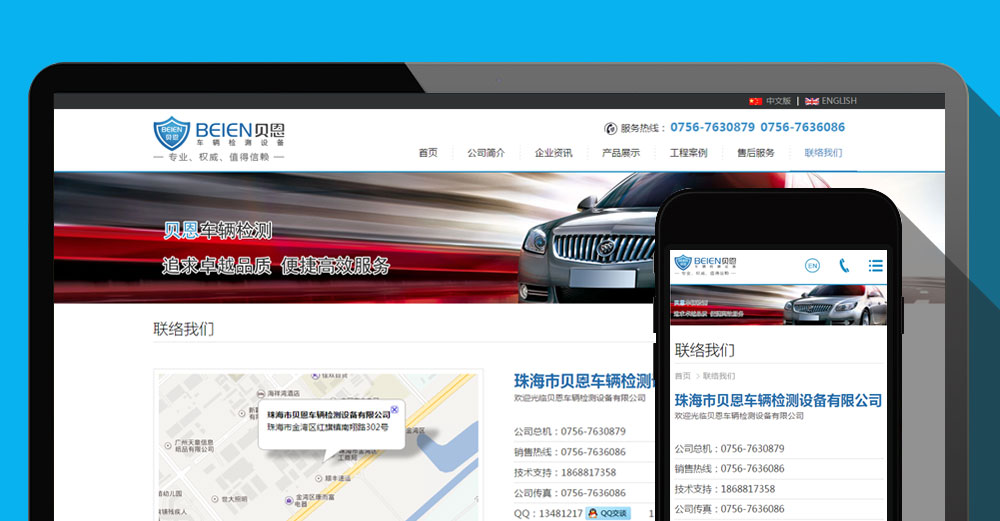Click 公司总机：0756-7630879 on mobile site
The image size is (1000, 521).
[730, 449]
